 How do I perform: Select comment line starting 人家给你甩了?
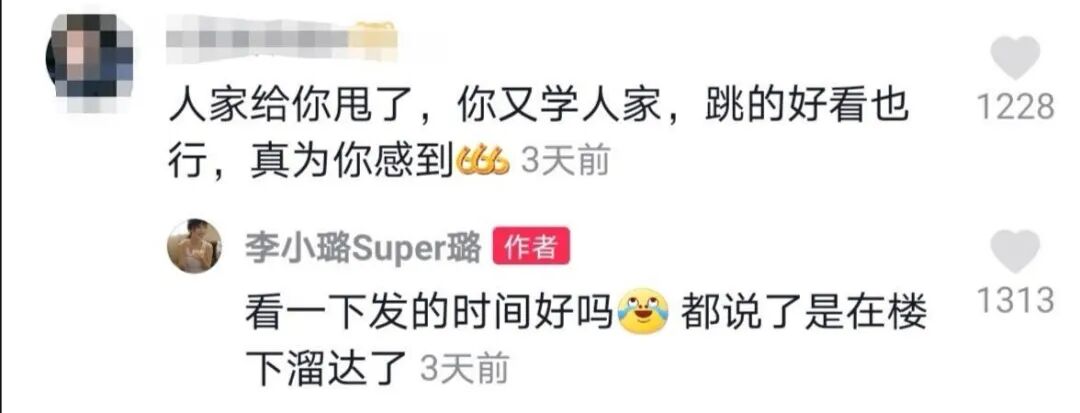pos(538,109)
